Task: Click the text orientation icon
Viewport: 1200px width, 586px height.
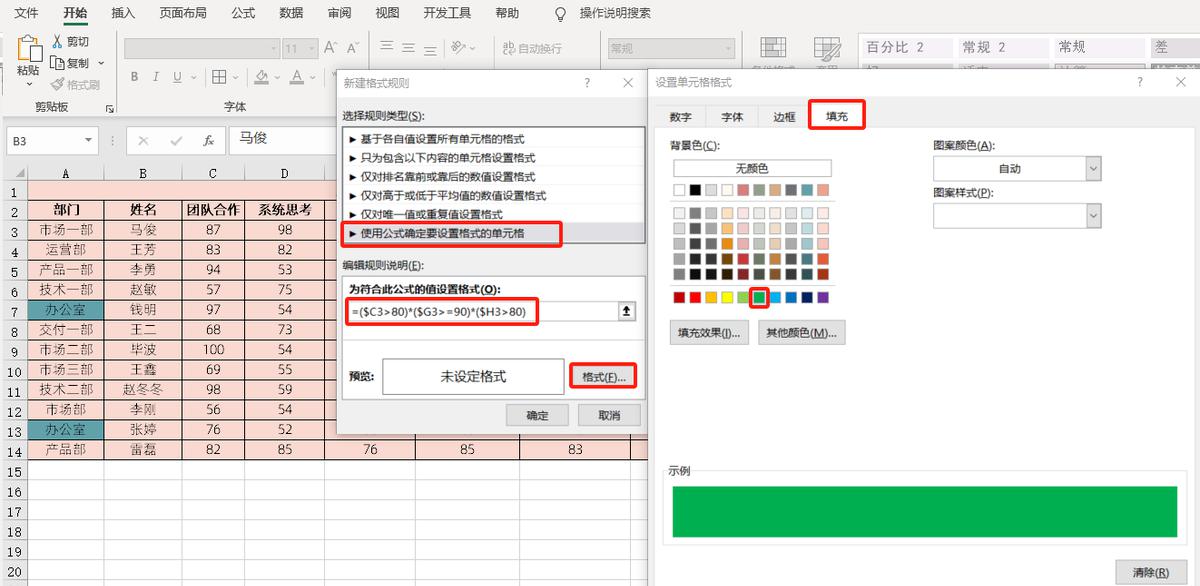Action: coord(460,48)
